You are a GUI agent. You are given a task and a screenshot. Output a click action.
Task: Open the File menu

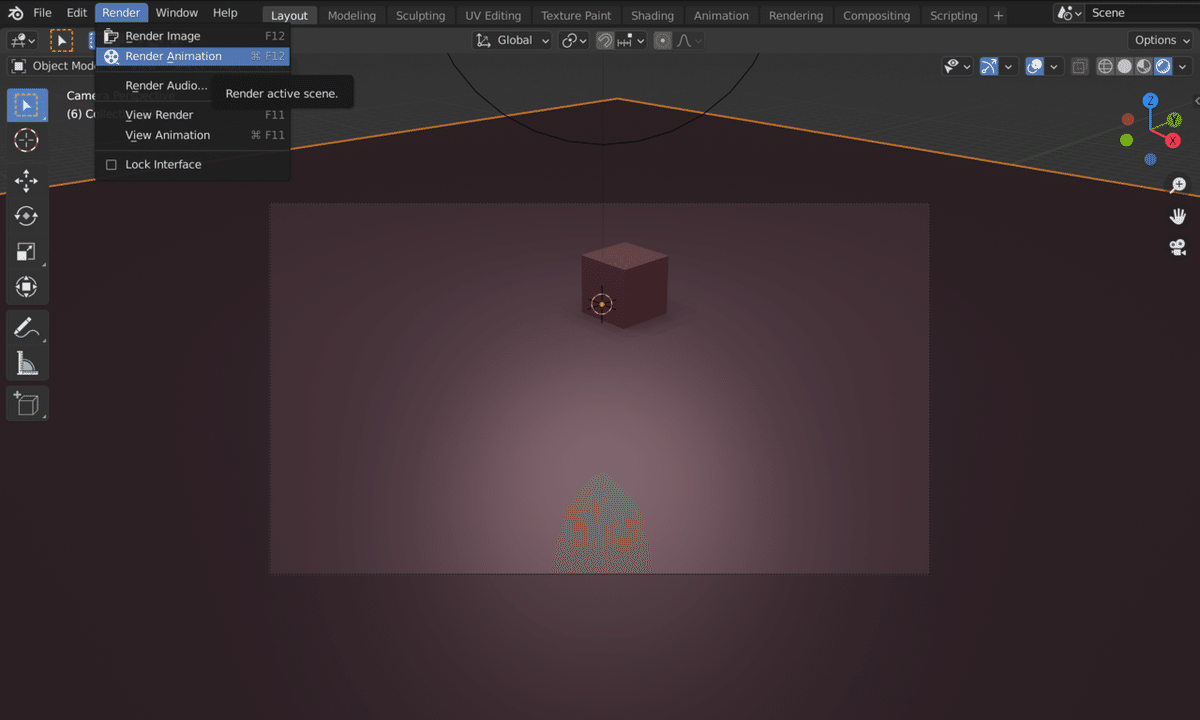pyautogui.click(x=42, y=13)
